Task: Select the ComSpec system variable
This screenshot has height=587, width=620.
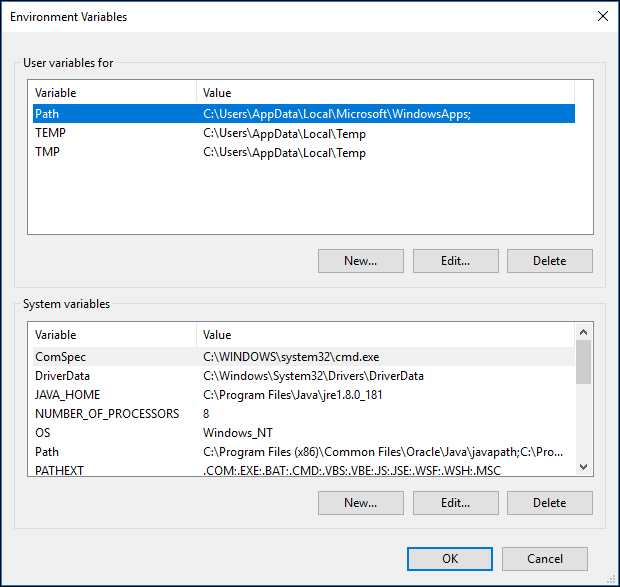Action: point(304,357)
